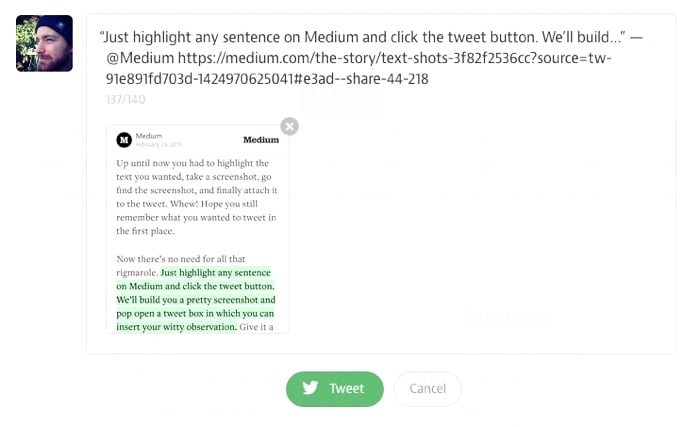
Task: Select the attached text-shot image thumbnail
Action: pos(197,229)
